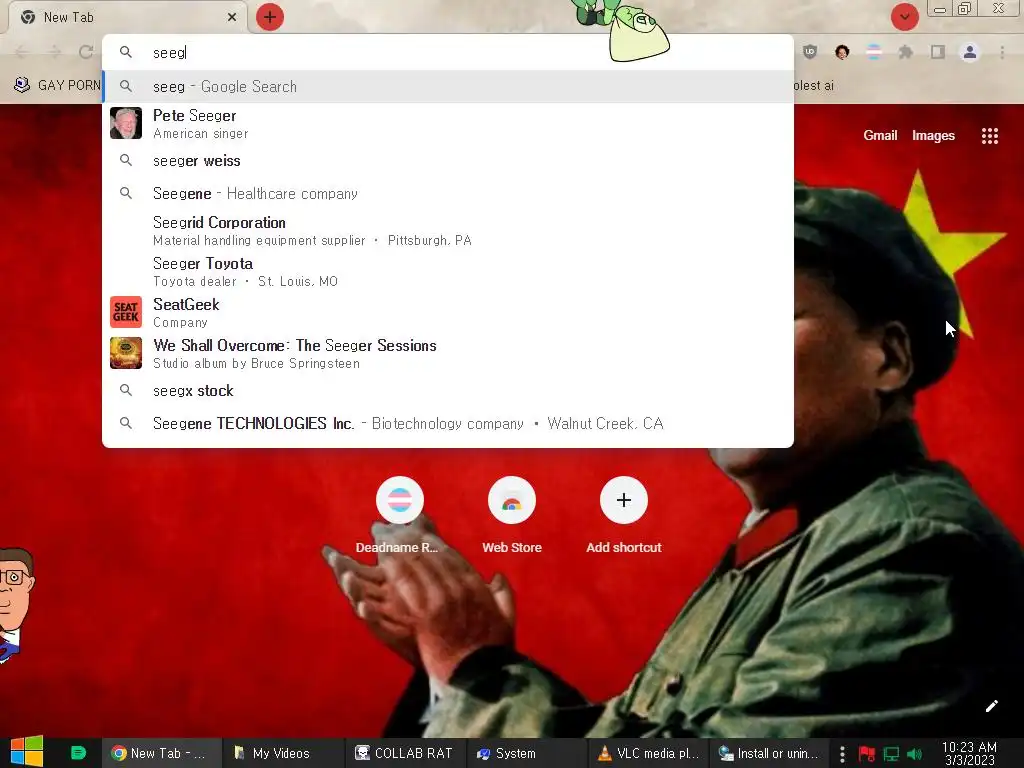Image resolution: width=1024 pixels, height=768 pixels.
Task: Click Pete Seeger photo thumbnail
Action: [126, 123]
